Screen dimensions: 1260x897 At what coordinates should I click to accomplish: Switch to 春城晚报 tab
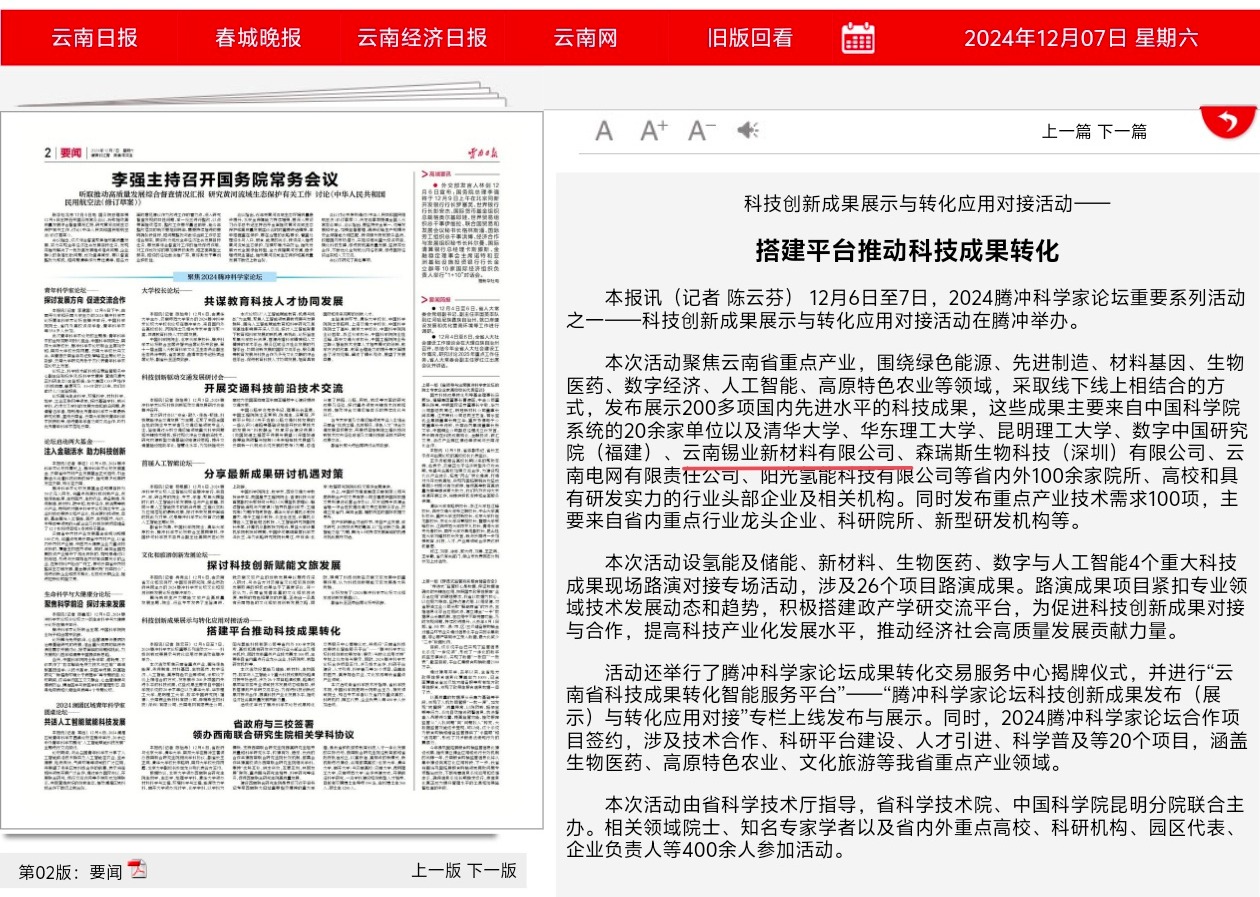258,38
